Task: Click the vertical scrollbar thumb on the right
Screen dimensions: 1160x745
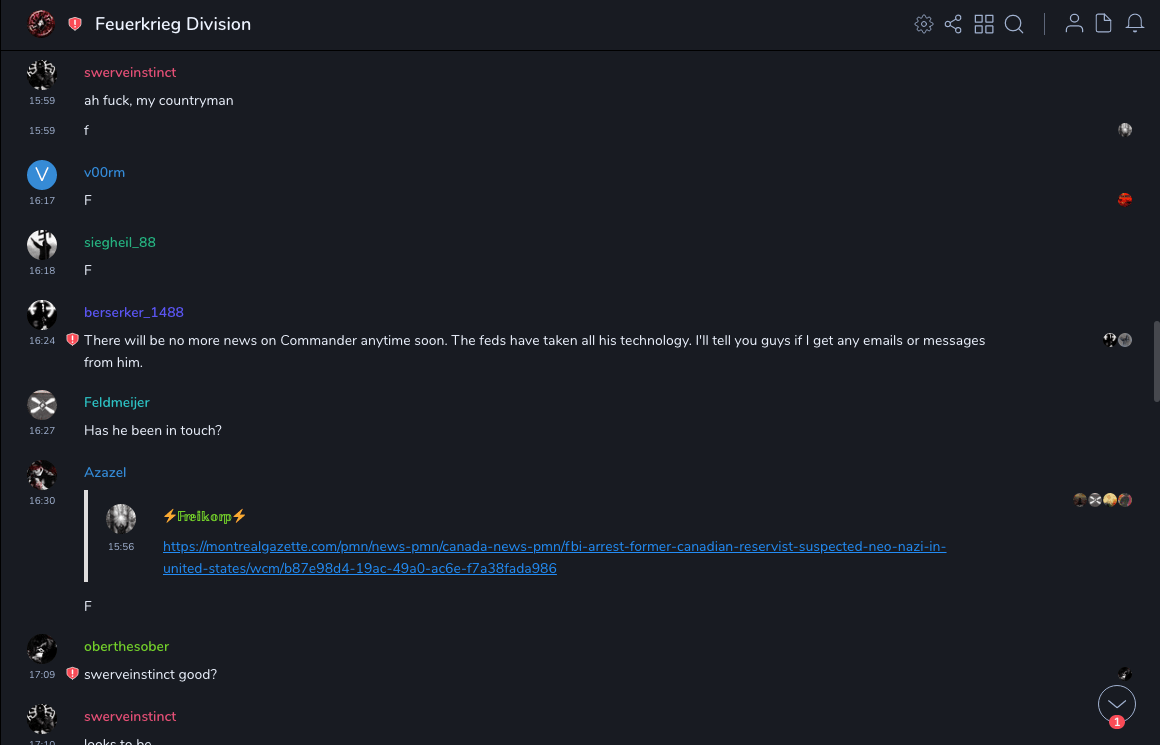Action: pyautogui.click(x=1156, y=361)
